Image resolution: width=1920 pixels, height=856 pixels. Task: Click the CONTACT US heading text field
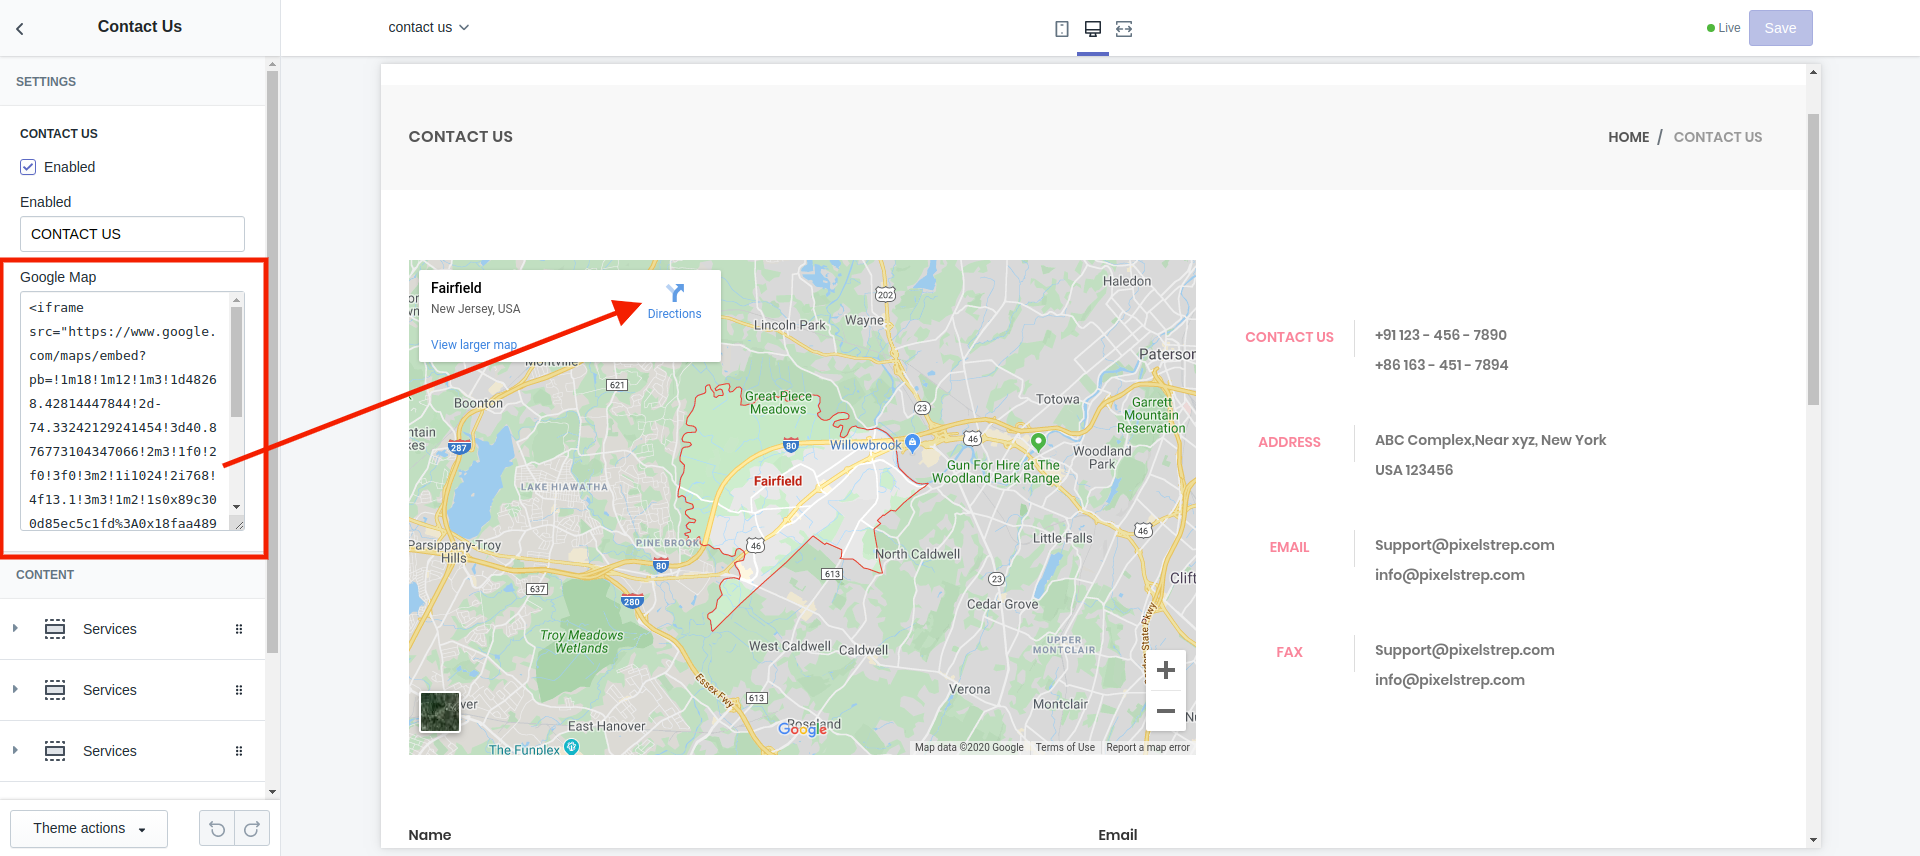click(x=132, y=234)
